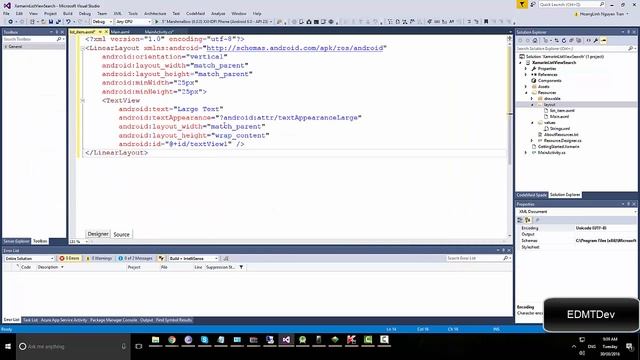
Task: Open Visual Studio from the taskbar
Action: (x=286, y=340)
